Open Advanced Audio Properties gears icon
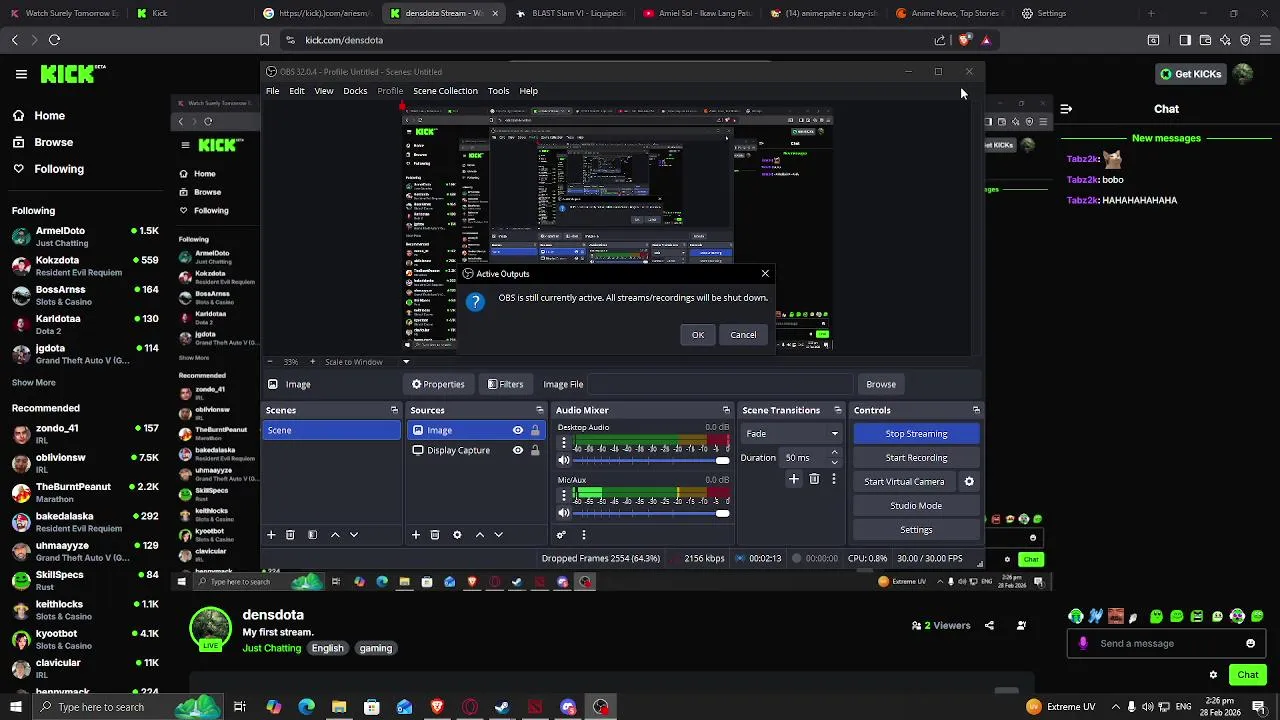The image size is (1280, 720). [x=561, y=535]
